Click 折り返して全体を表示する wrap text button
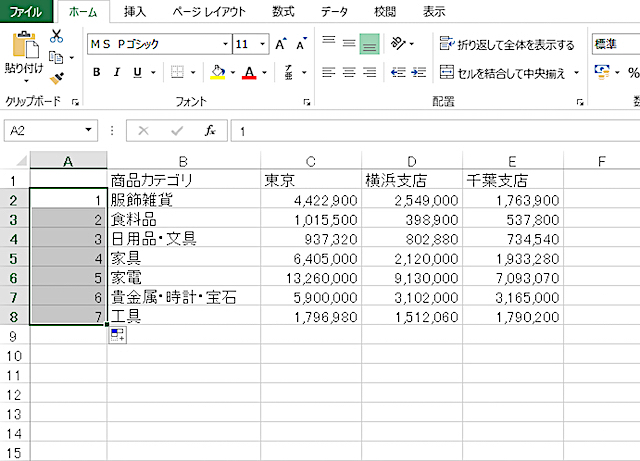Image resolution: width=640 pixels, height=461 pixels. click(507, 45)
